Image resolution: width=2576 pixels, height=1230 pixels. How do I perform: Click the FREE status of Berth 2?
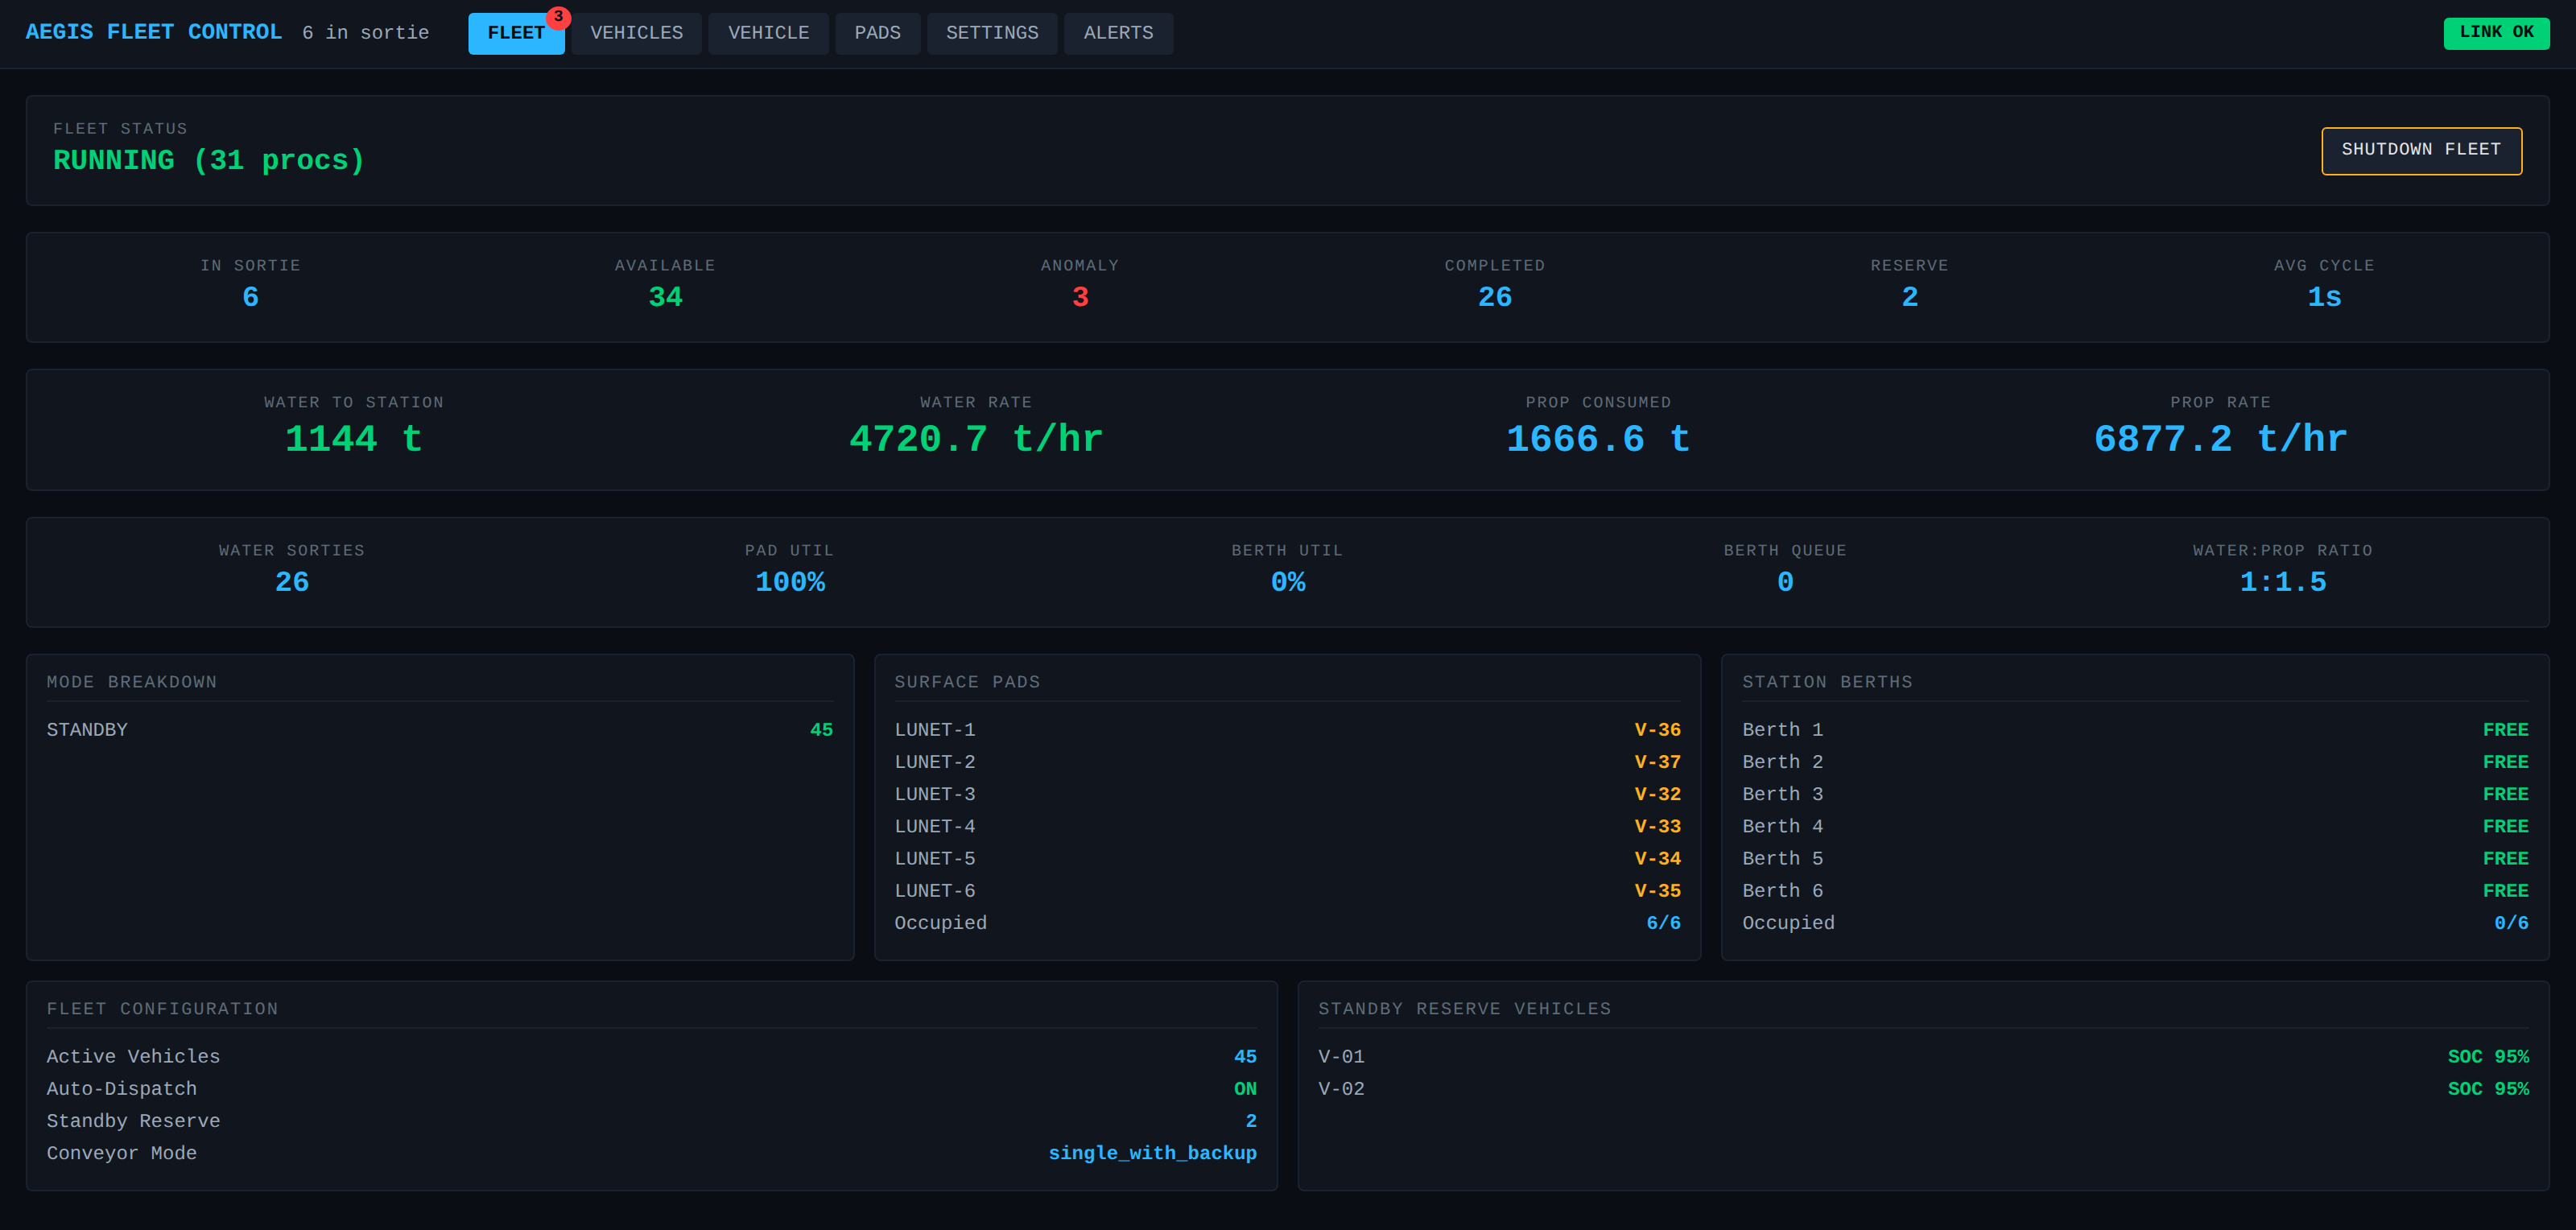pyautogui.click(x=2505, y=762)
